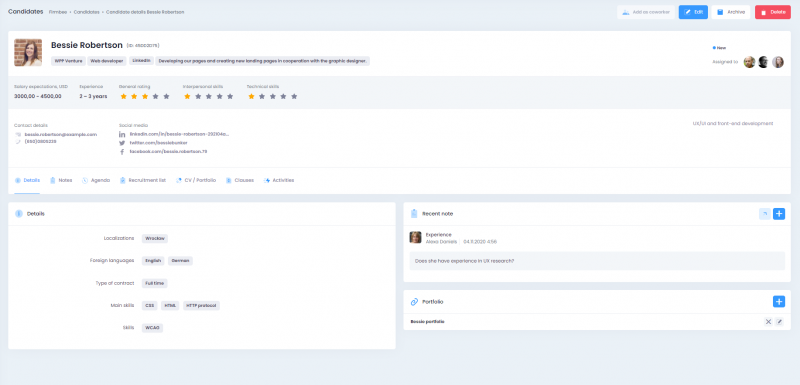The height and width of the screenshot is (385, 800).
Task: Set Technical skills to four stars
Action: click(x=283, y=96)
